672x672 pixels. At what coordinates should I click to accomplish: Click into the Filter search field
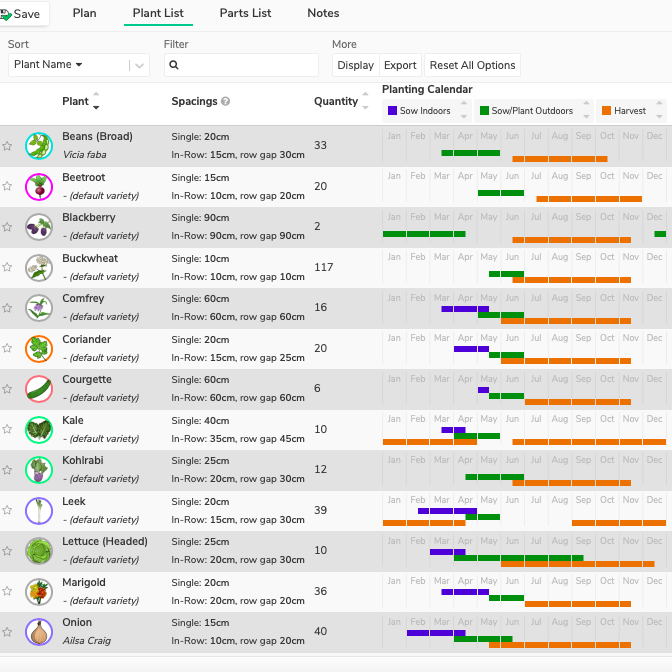click(x=241, y=65)
